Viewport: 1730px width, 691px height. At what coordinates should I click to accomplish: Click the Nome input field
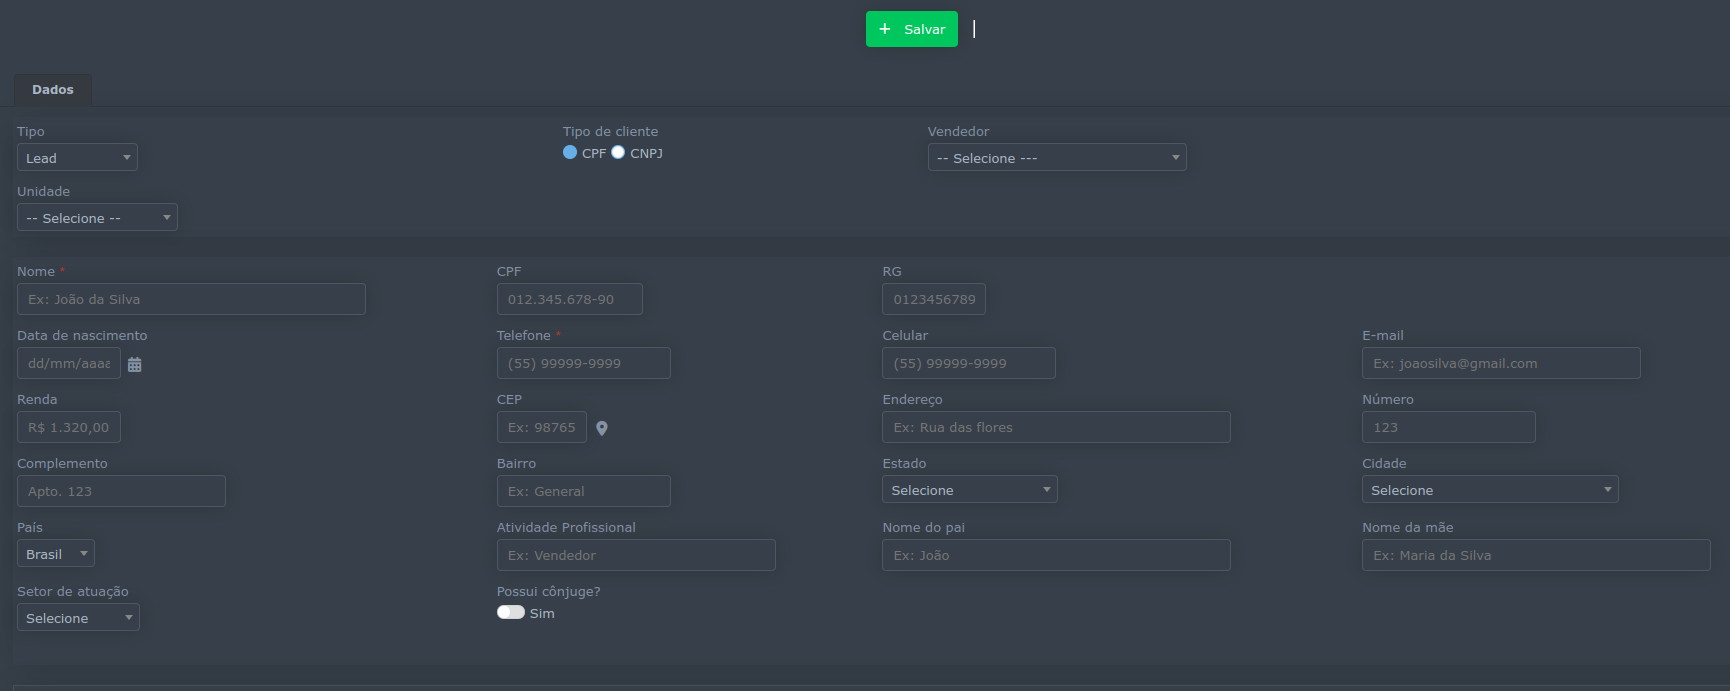click(191, 299)
